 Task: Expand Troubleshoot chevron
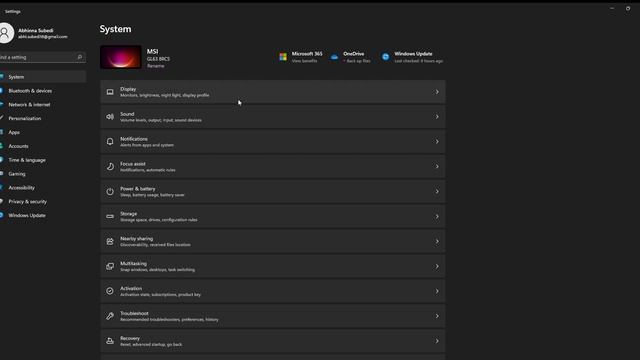(437, 316)
